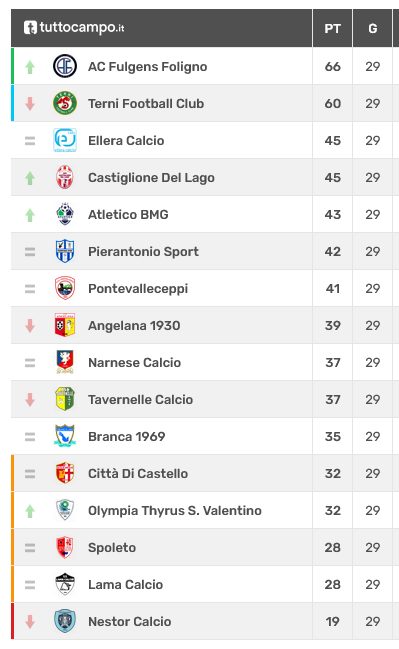Click the Branca 1969 crest

(65, 436)
